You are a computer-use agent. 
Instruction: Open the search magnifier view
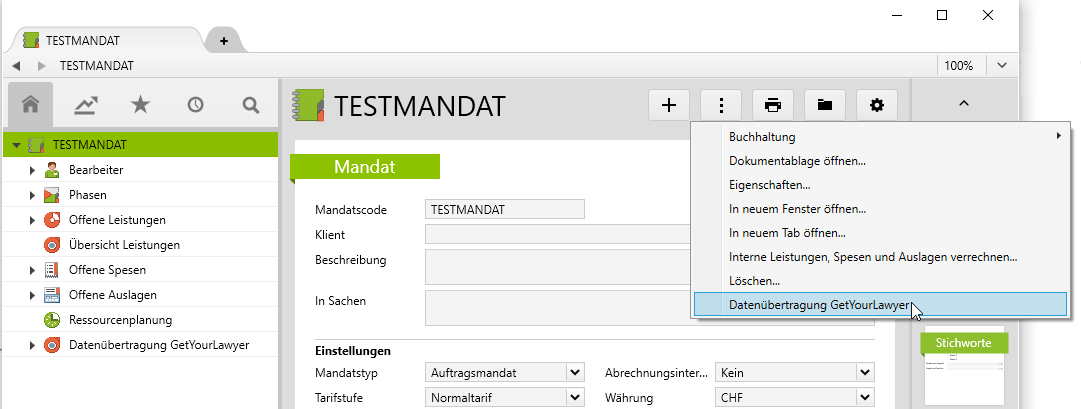[x=251, y=105]
